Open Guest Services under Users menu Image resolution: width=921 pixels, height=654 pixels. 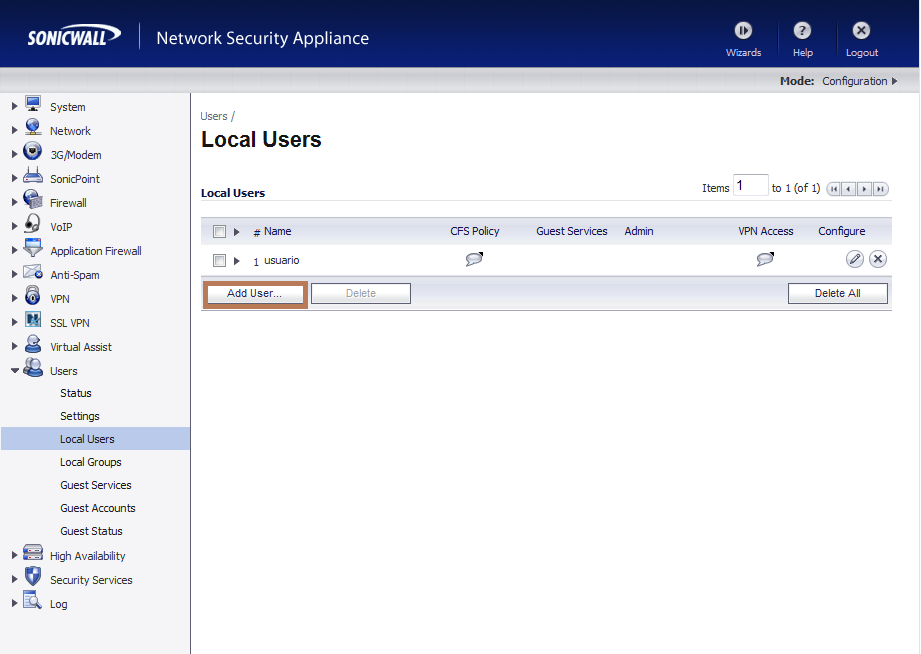(96, 485)
